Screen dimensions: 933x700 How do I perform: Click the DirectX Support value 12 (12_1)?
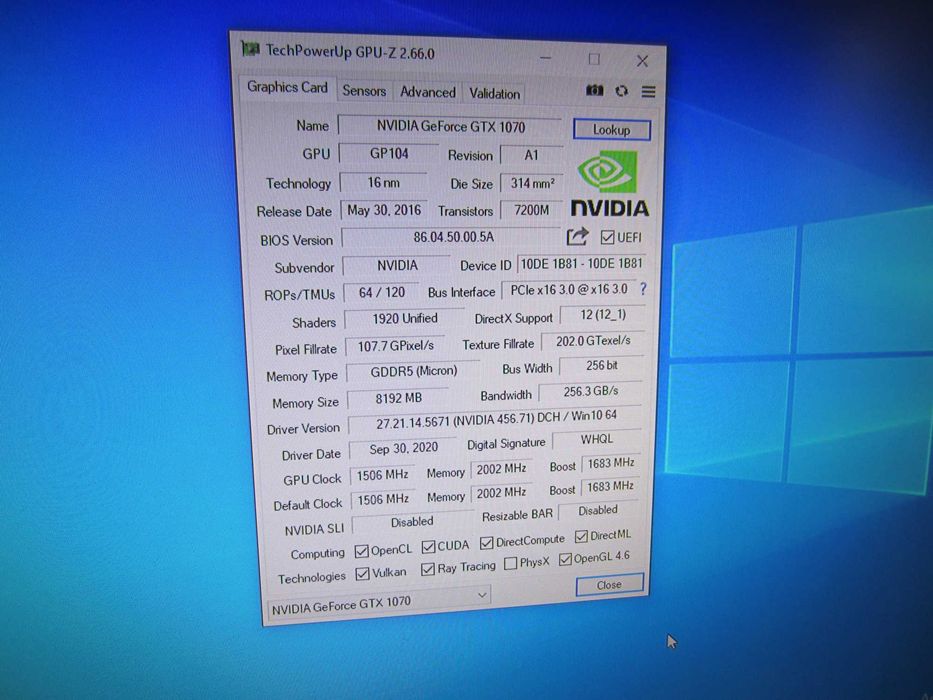tap(603, 315)
